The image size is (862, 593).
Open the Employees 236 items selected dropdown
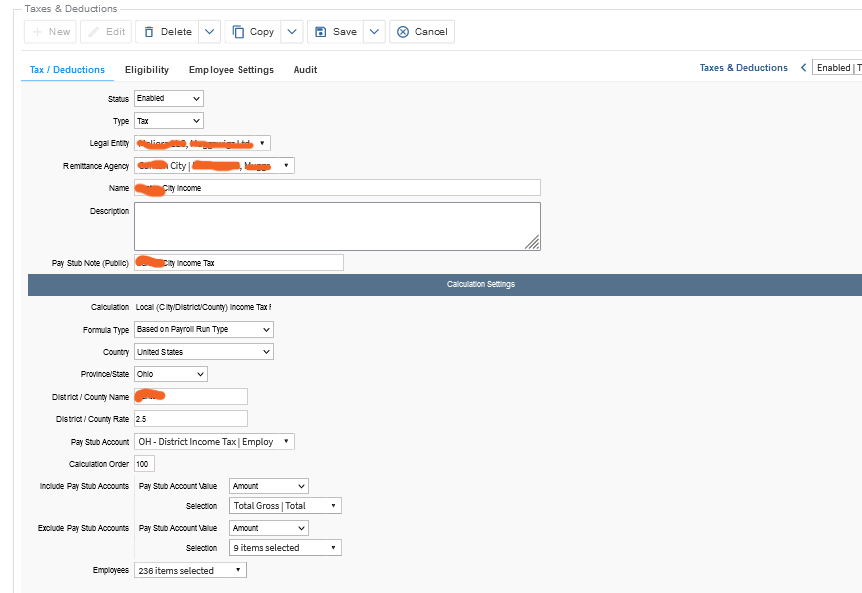pyautogui.click(x=190, y=570)
